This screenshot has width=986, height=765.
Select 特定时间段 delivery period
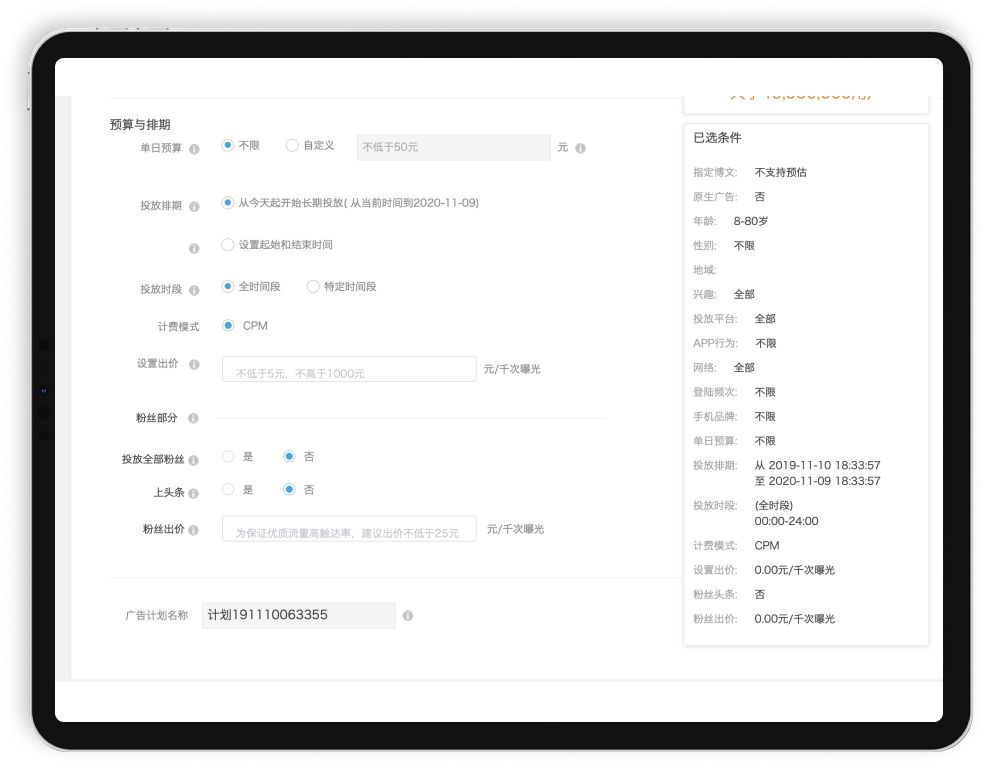[313, 287]
